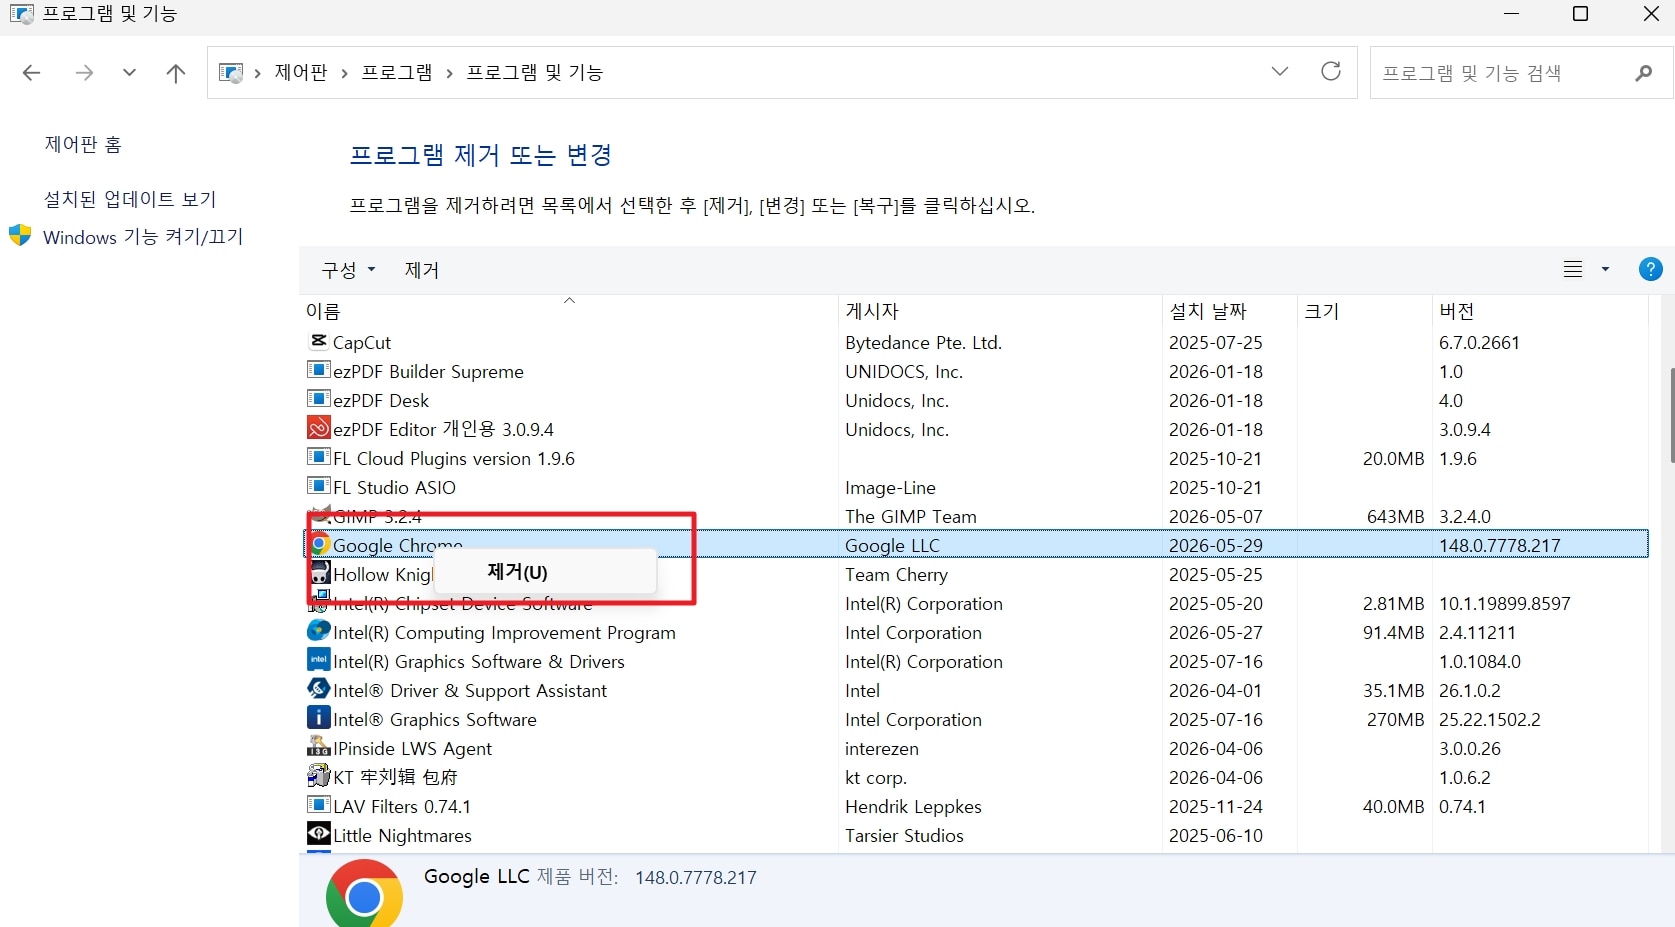Click the search magnifier icon
Screen dimensions: 1675x927
tap(1644, 73)
